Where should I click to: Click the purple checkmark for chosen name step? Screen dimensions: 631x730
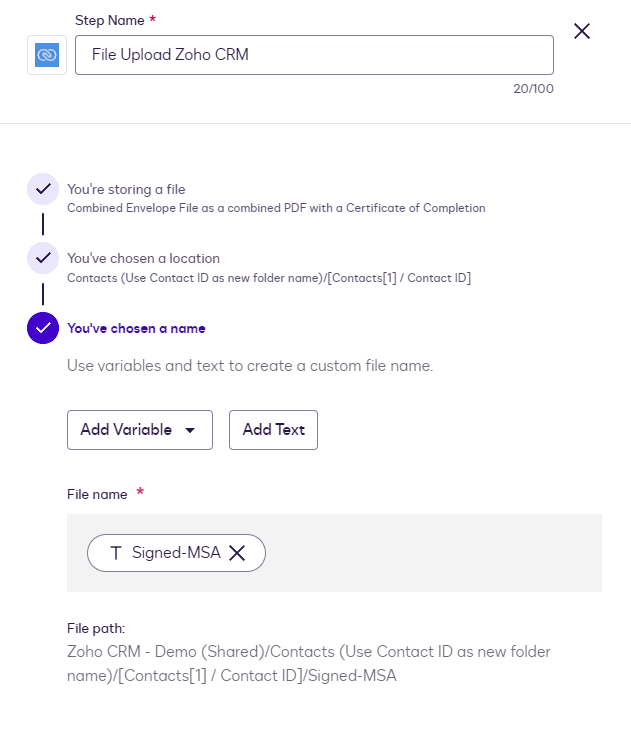(x=43, y=328)
